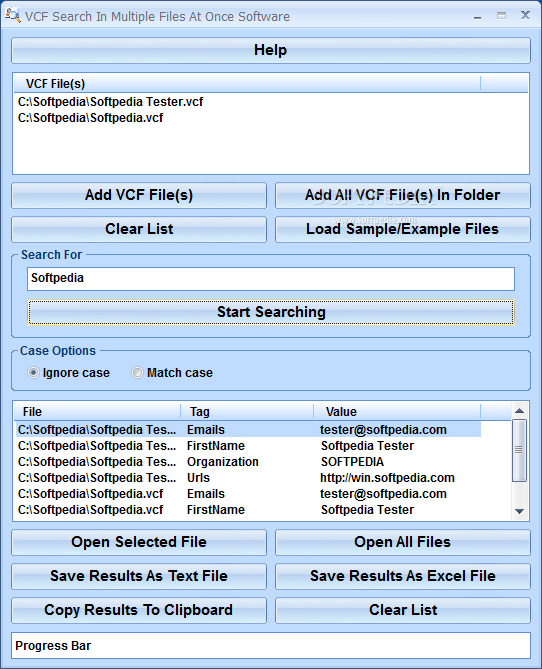Select the Softpedia Tes... FirstName result row
This screenshot has width=542, height=669.
coord(248,446)
